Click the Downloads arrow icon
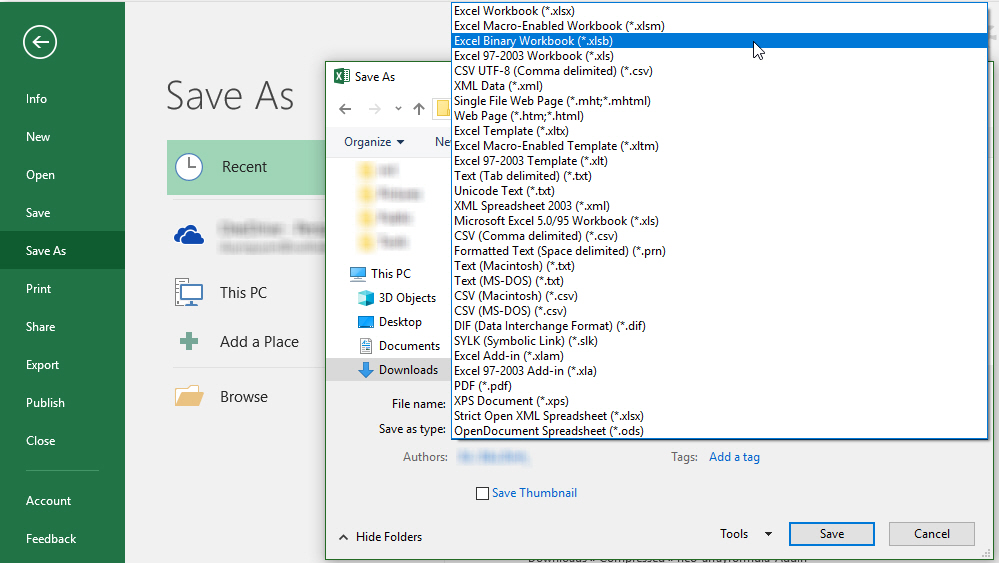 point(366,370)
